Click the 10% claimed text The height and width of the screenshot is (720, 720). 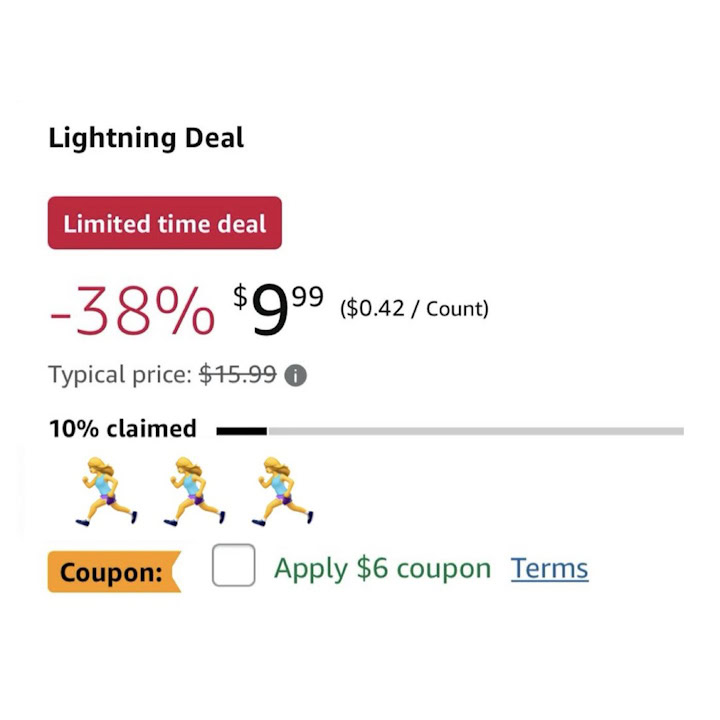click(122, 429)
